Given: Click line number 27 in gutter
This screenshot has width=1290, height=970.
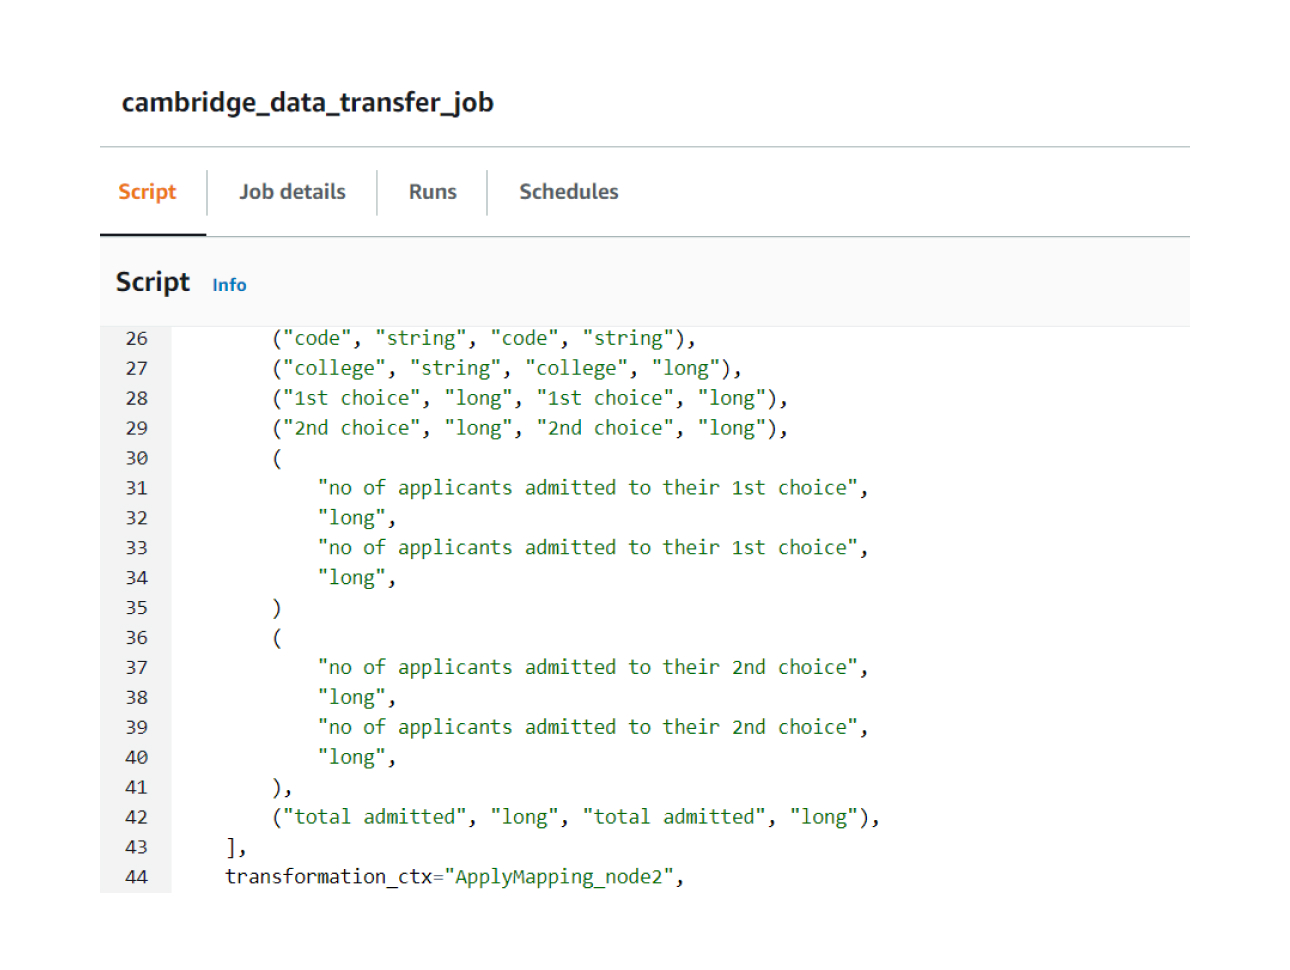Looking at the screenshot, I should coord(136,369).
